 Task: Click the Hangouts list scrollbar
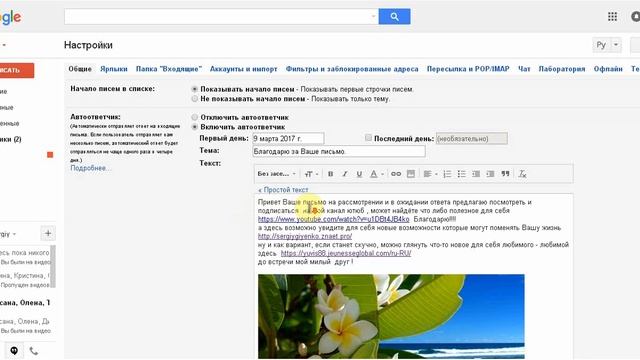point(53,266)
